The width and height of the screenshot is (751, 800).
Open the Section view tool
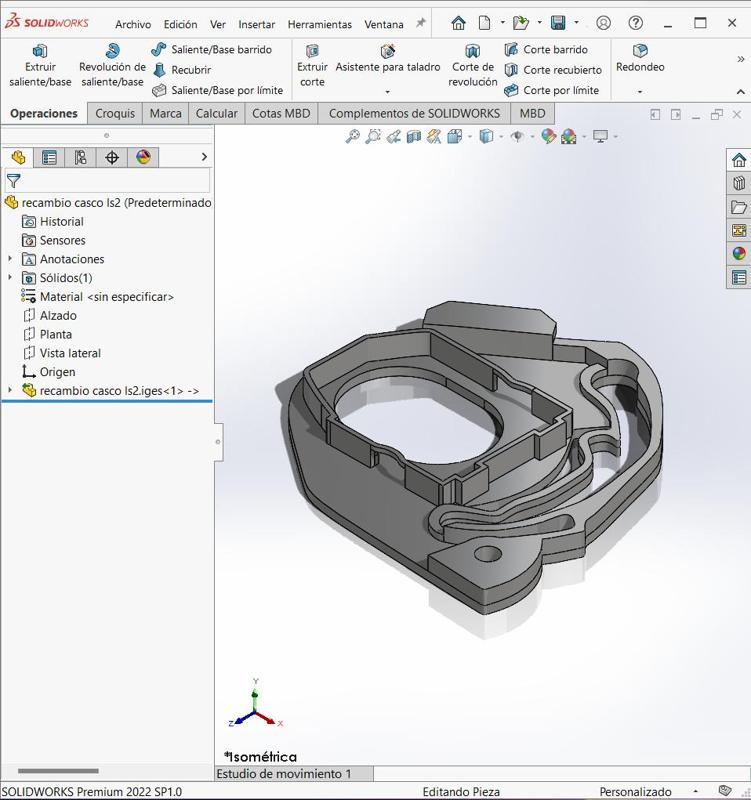[414, 136]
